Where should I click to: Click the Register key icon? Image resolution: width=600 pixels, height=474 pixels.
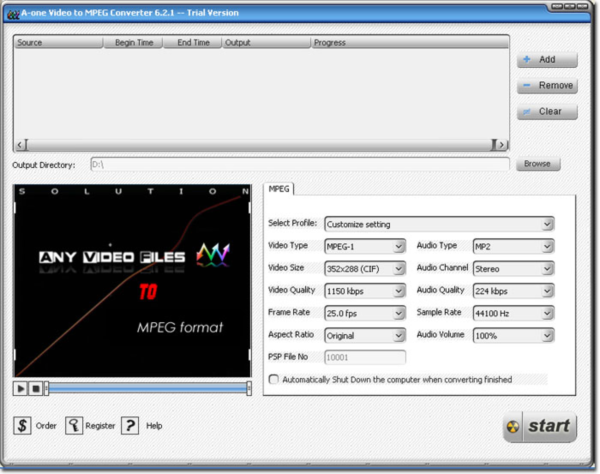point(74,425)
